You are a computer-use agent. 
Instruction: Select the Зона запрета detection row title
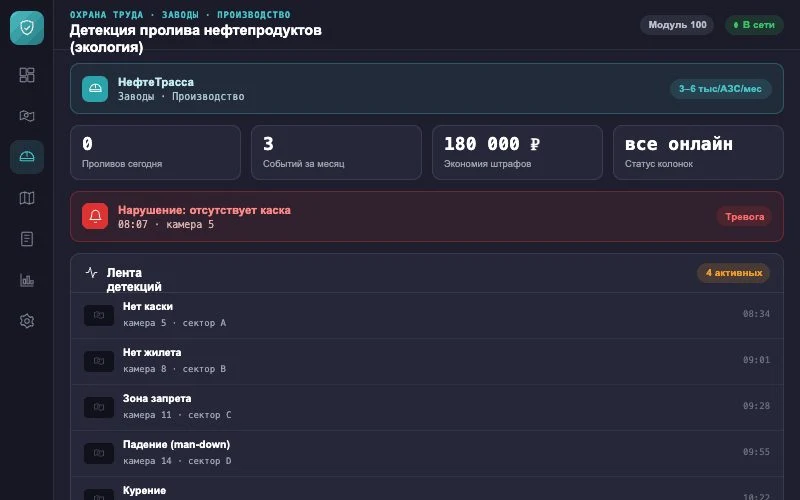tap(157, 398)
